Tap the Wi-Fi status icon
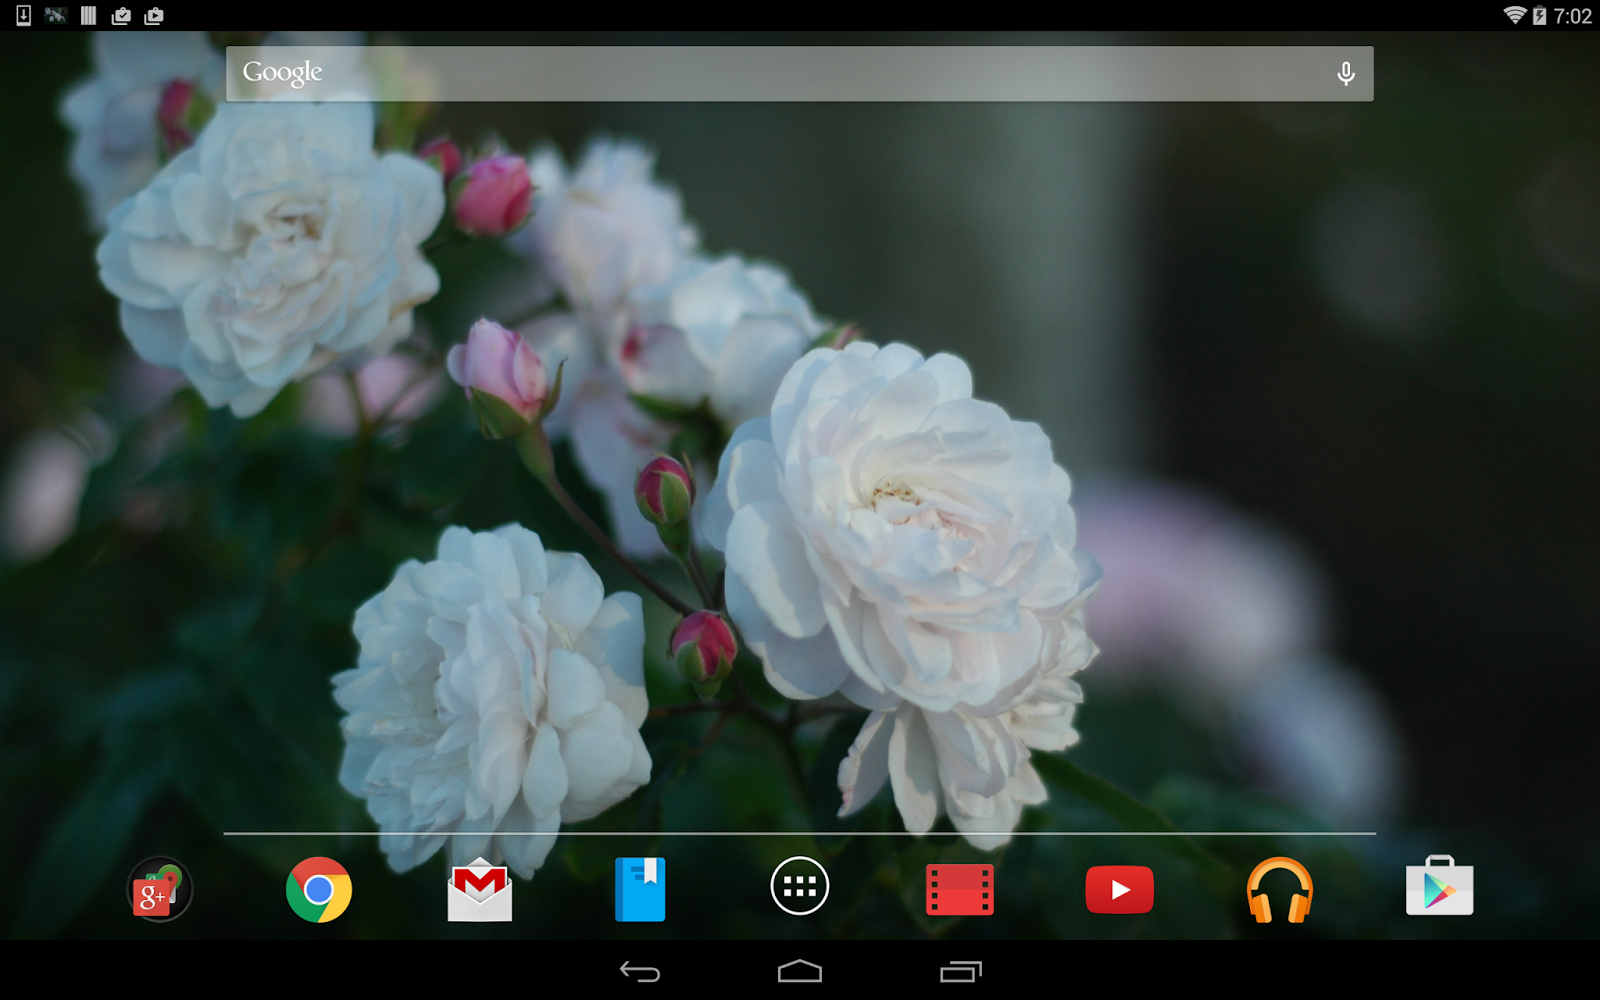 (x=1515, y=15)
